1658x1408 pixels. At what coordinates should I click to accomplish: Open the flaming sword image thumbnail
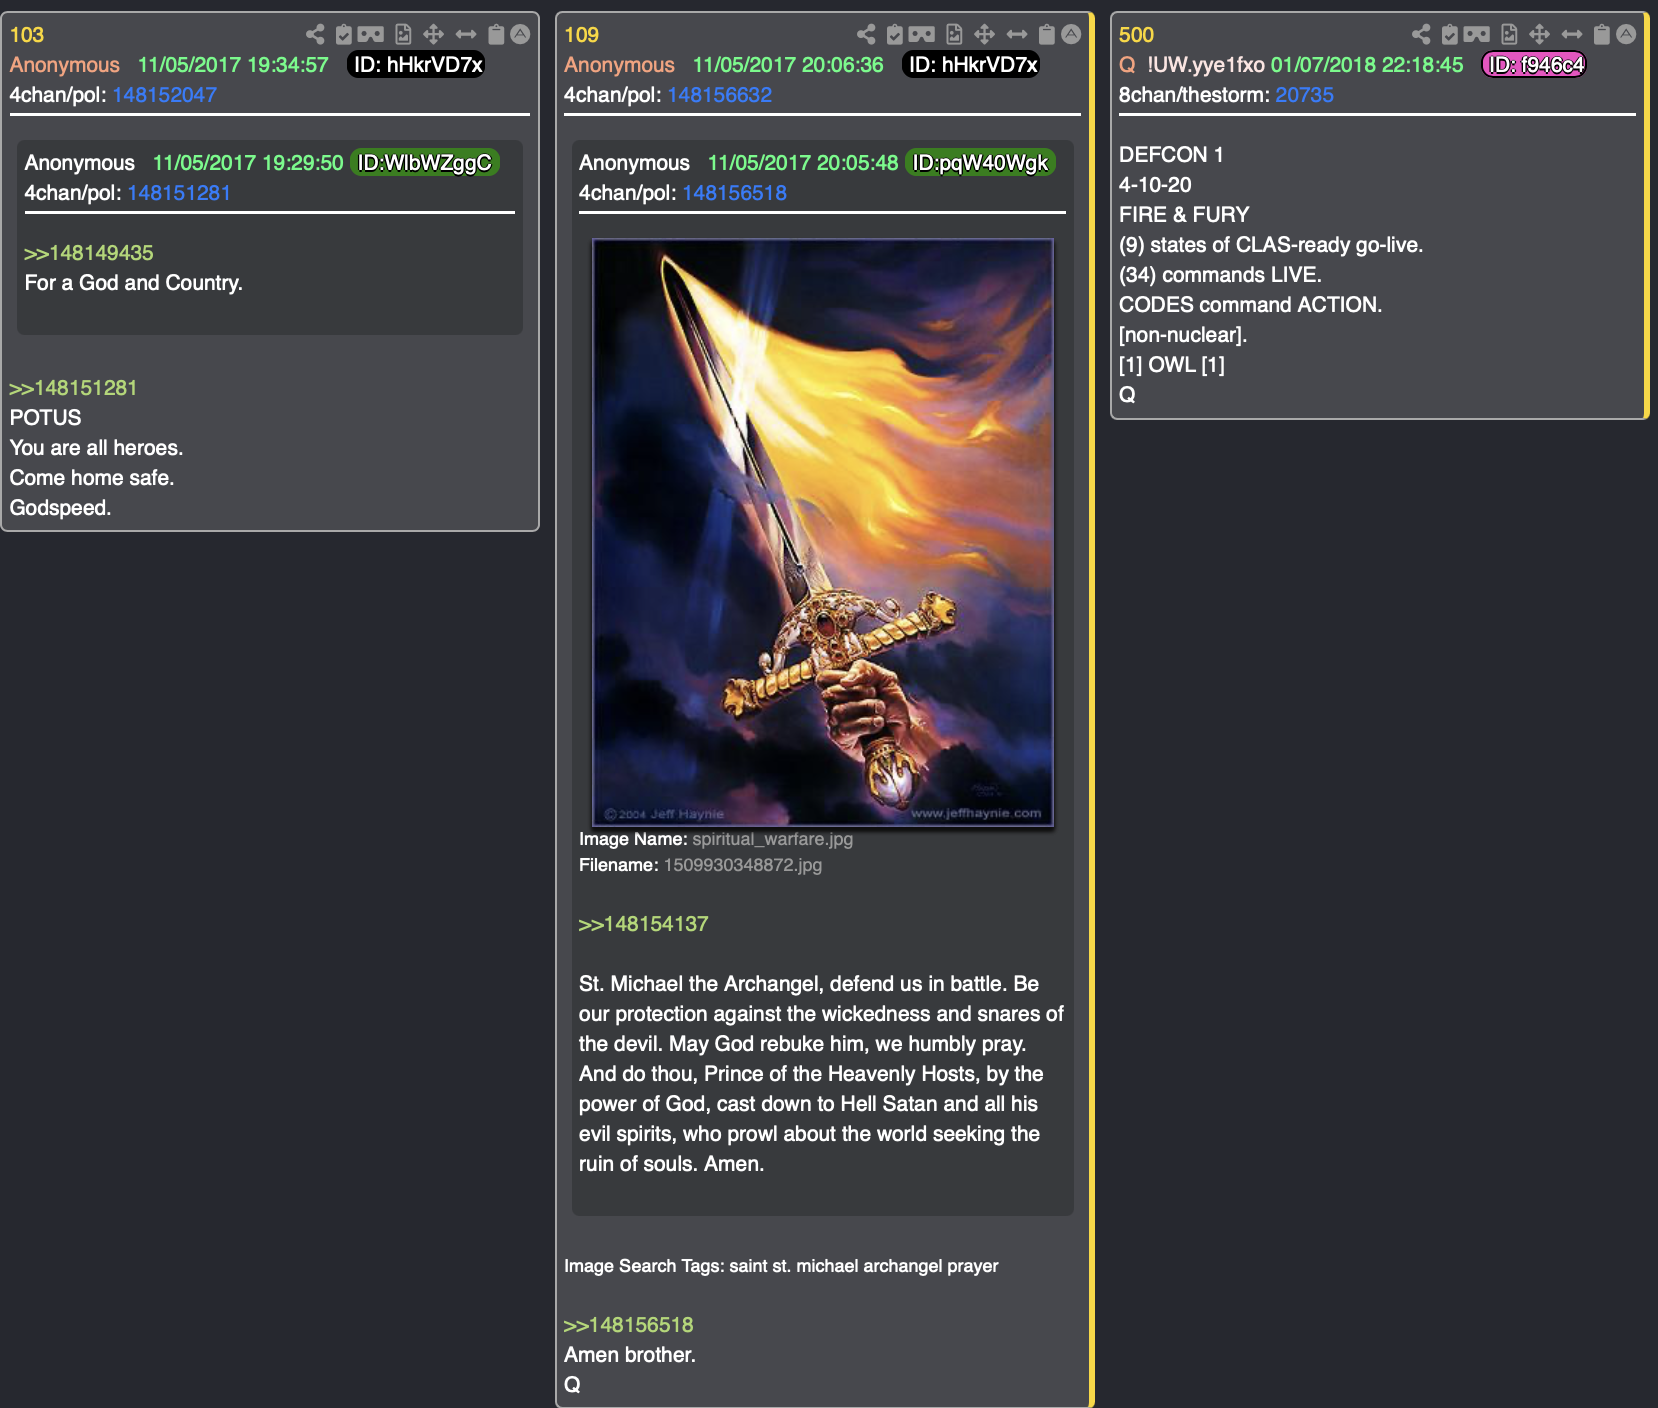tap(822, 532)
